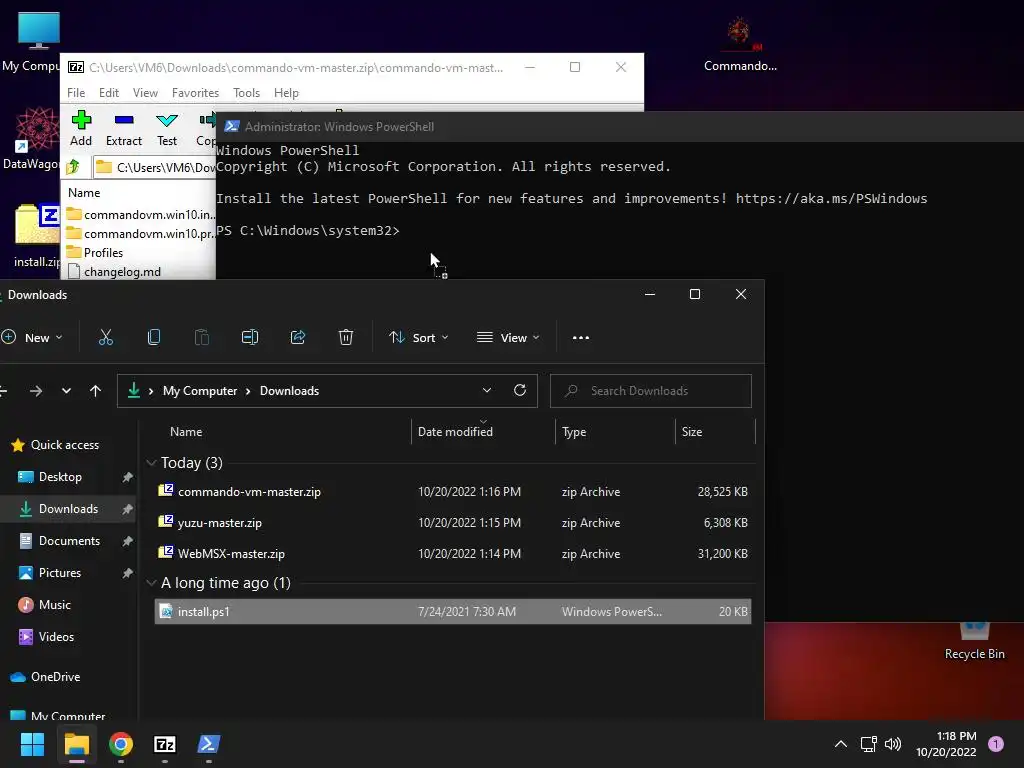1024x768 pixels.
Task: Sort by the Name column header
Action: 186,432
